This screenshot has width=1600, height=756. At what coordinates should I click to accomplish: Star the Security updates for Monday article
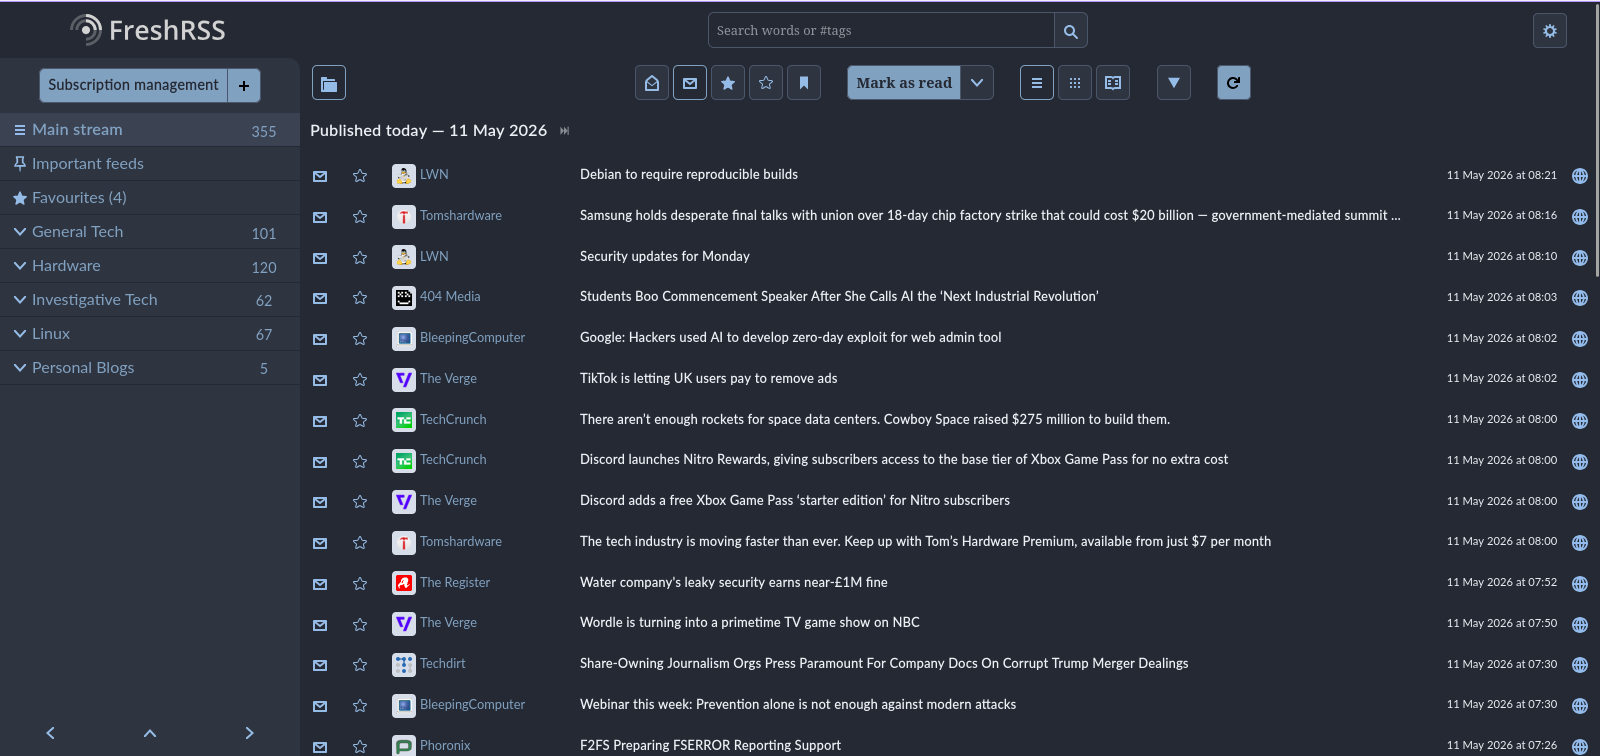pyautogui.click(x=360, y=258)
